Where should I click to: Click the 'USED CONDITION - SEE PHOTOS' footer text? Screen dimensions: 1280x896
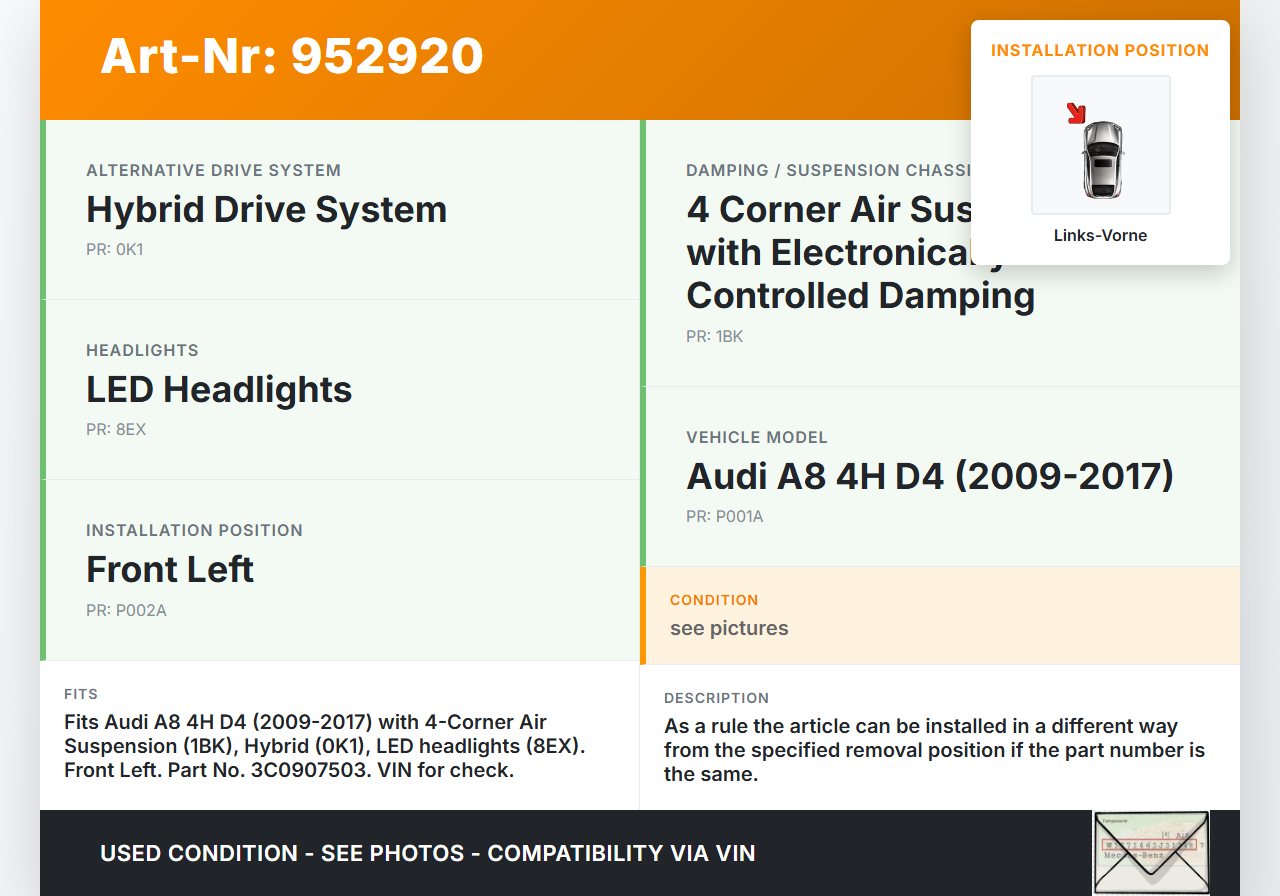[428, 853]
